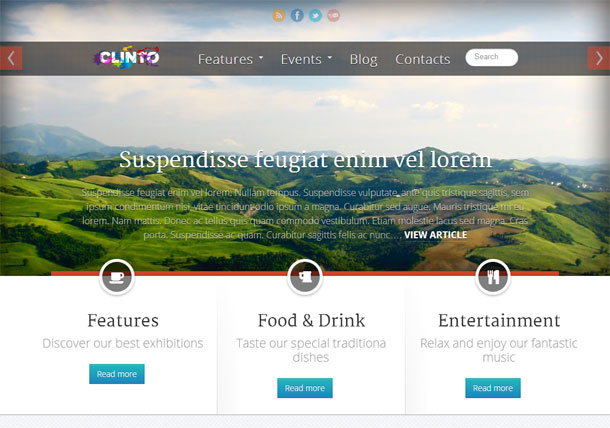The width and height of the screenshot is (610, 428).
Task: Click Read more under Food & Drink
Action: [305, 388]
